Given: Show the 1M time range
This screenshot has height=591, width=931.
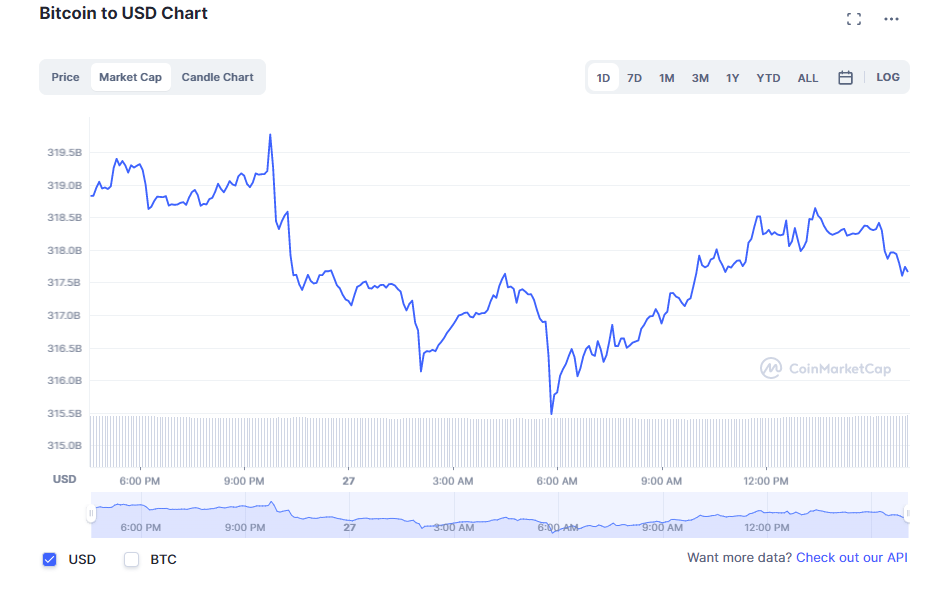Looking at the screenshot, I should (666, 78).
